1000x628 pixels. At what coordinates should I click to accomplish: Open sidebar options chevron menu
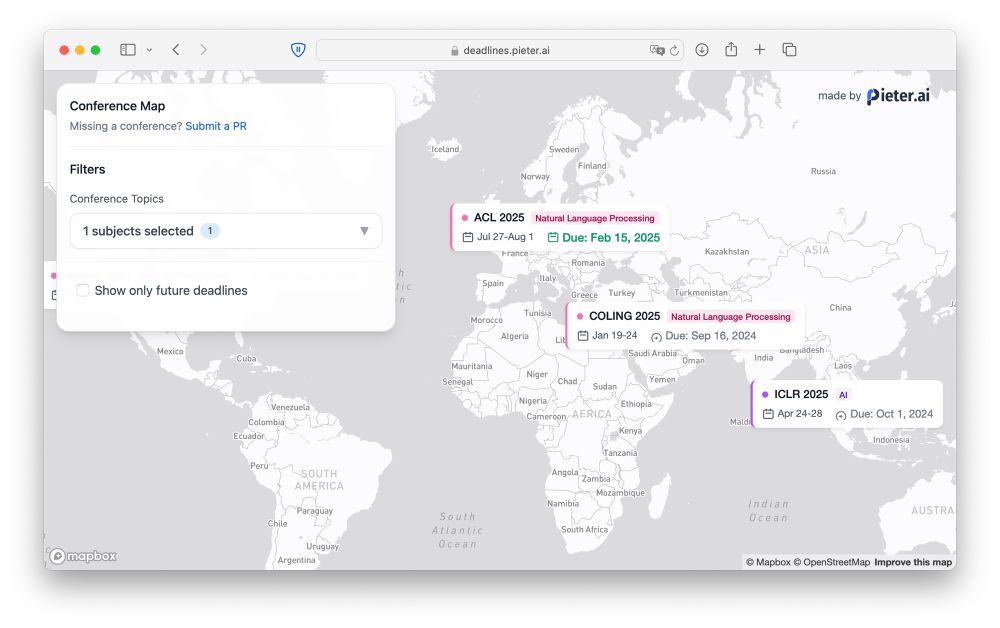coord(149,50)
